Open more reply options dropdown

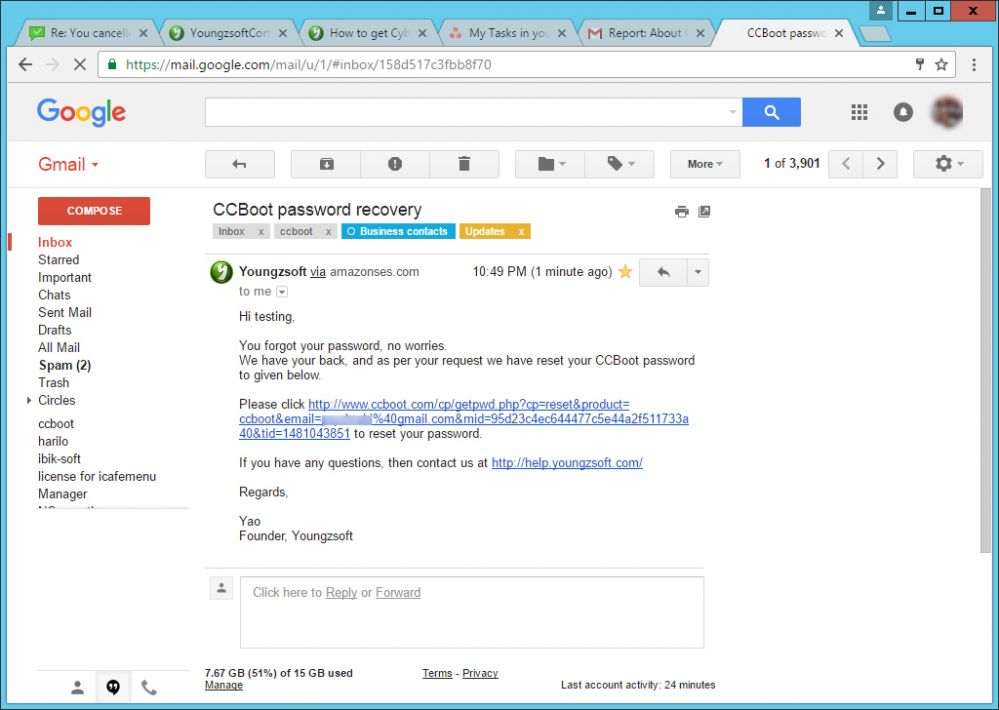[x=698, y=272]
